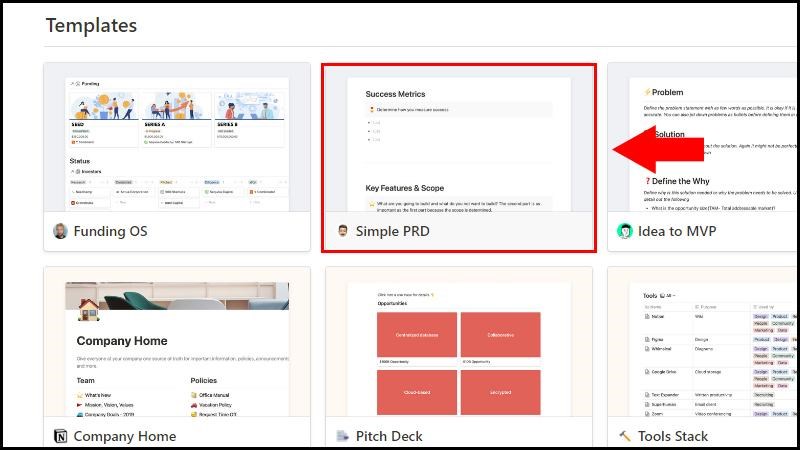The image size is (800, 450).
Task: Click the Simple PRD author avatar icon
Action: tap(343, 231)
